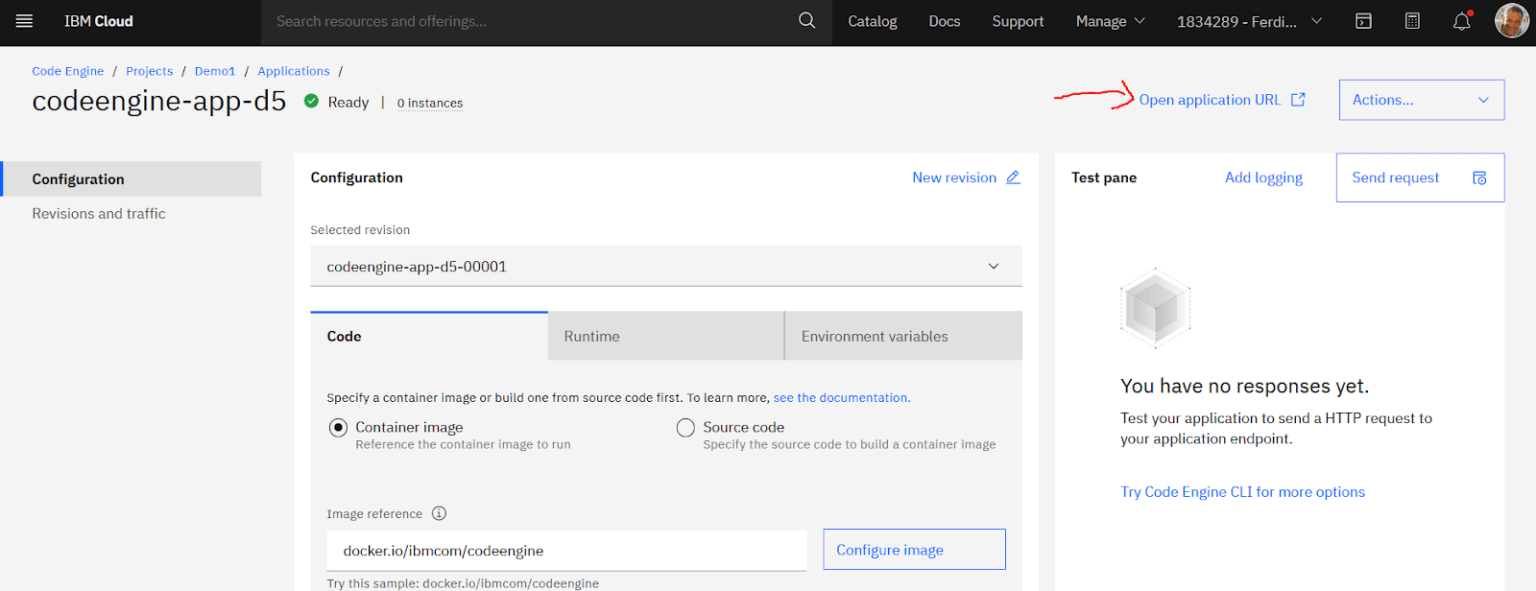
Task: Expand the Manage menu in the header
Action: (1110, 20)
